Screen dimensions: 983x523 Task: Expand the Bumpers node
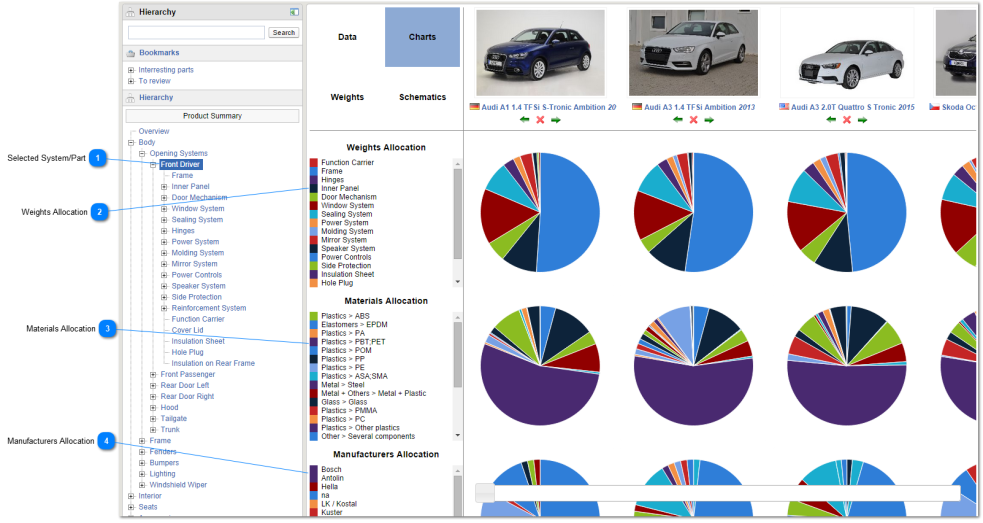coord(142,463)
